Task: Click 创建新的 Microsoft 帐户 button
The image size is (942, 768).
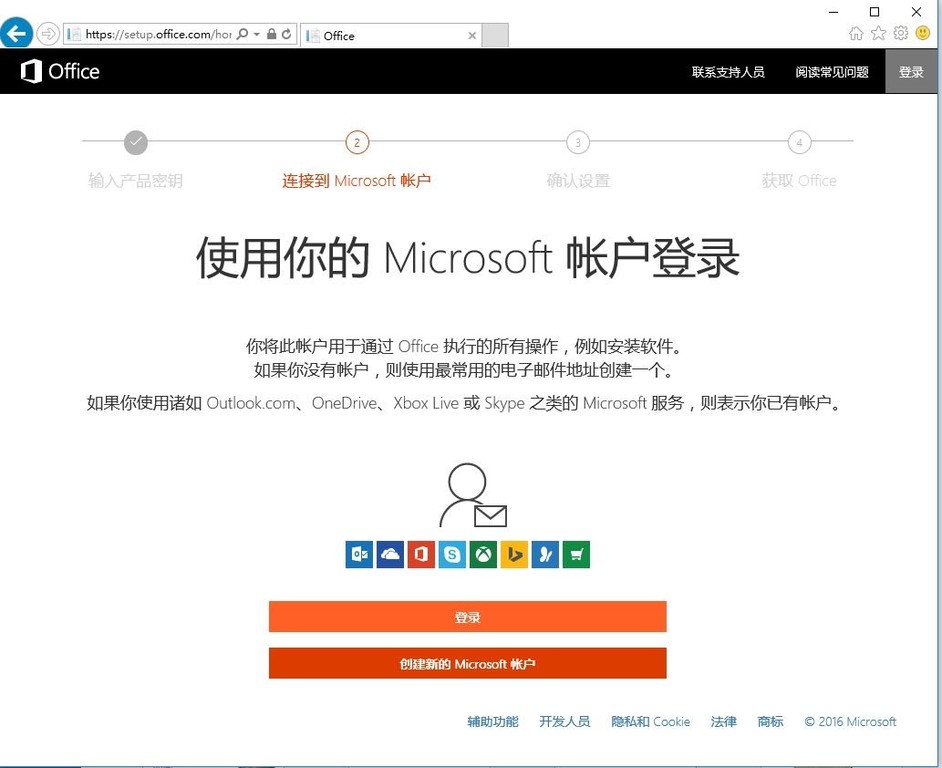Action: click(467, 663)
